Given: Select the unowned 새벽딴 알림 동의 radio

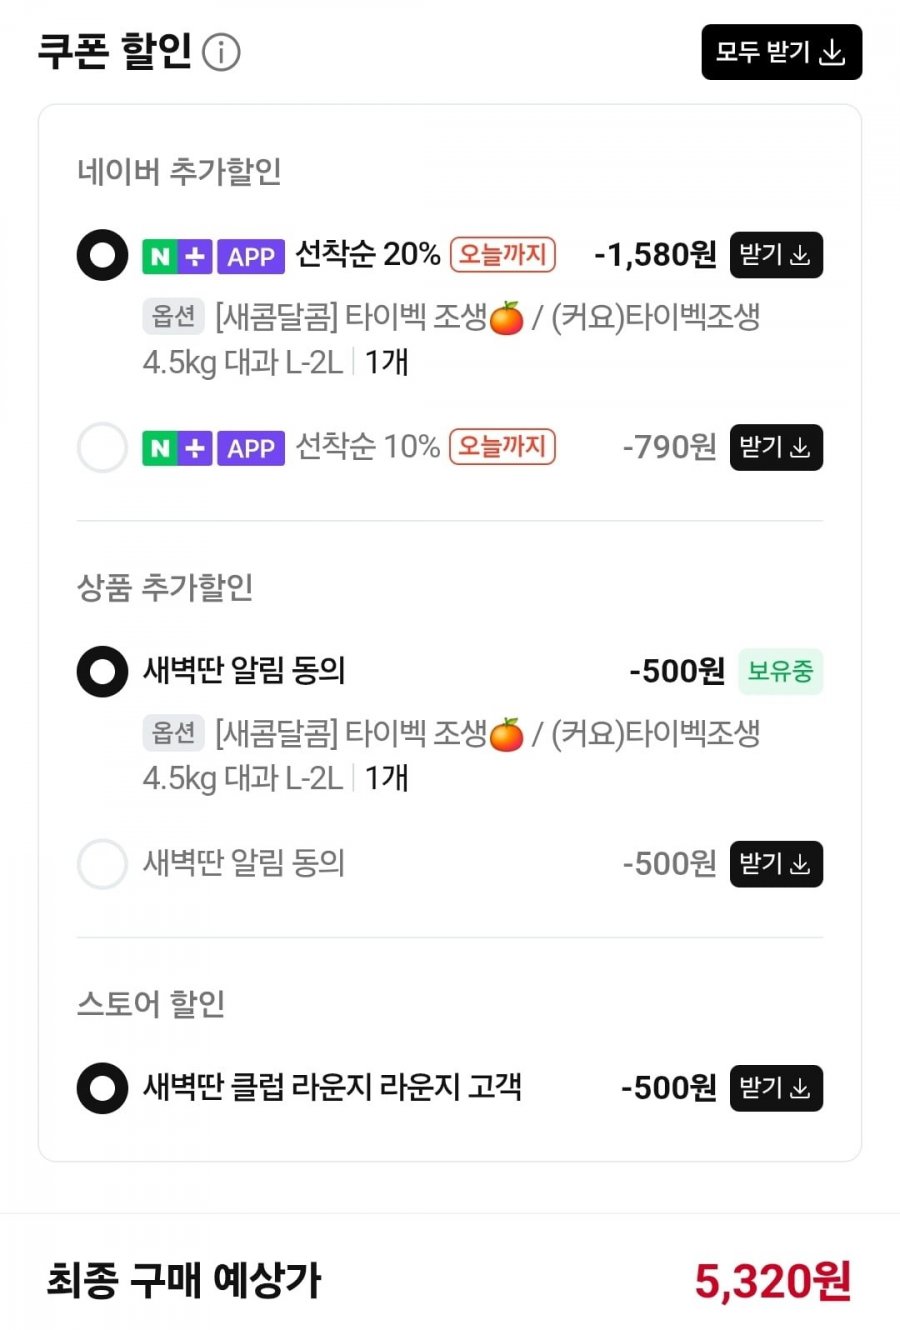Looking at the screenshot, I should 102,863.
